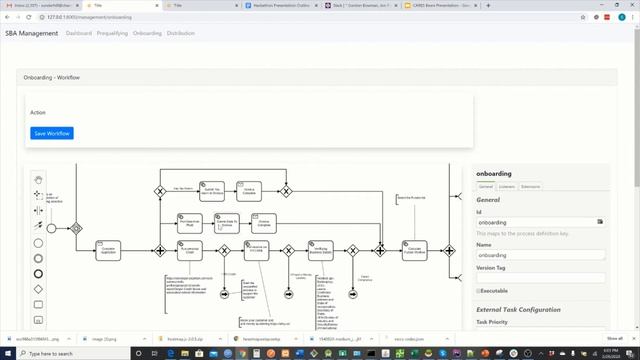Select the first task in the middle branch

click(x=190, y=223)
